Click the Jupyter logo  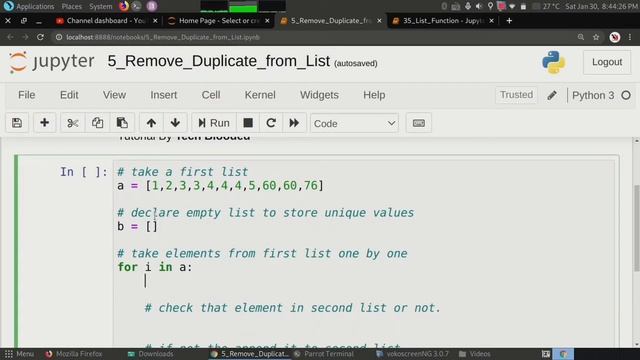(51, 62)
